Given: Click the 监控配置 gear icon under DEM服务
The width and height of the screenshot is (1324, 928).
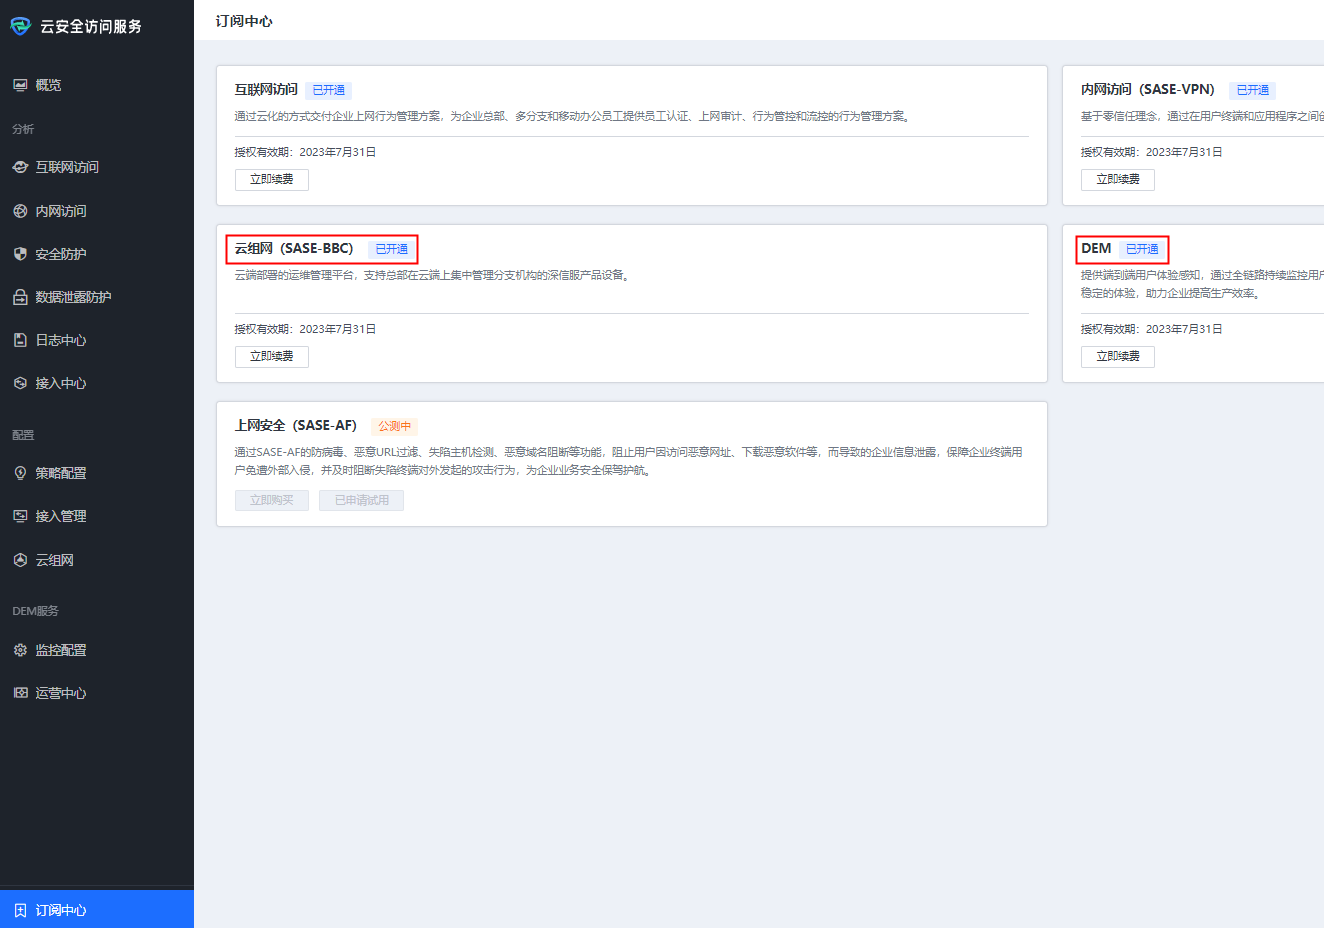Looking at the screenshot, I should click(19, 649).
